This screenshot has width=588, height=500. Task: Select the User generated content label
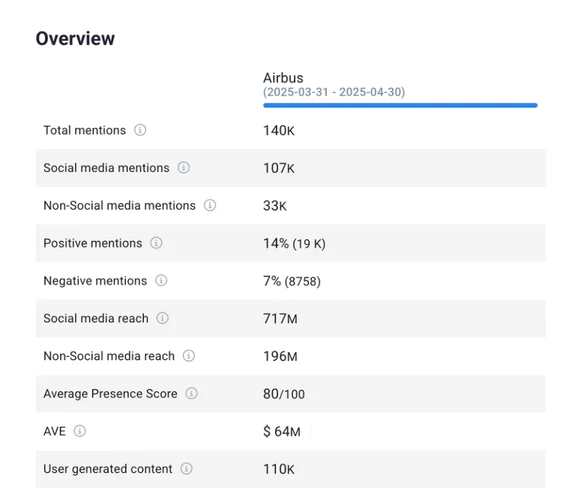pos(108,469)
